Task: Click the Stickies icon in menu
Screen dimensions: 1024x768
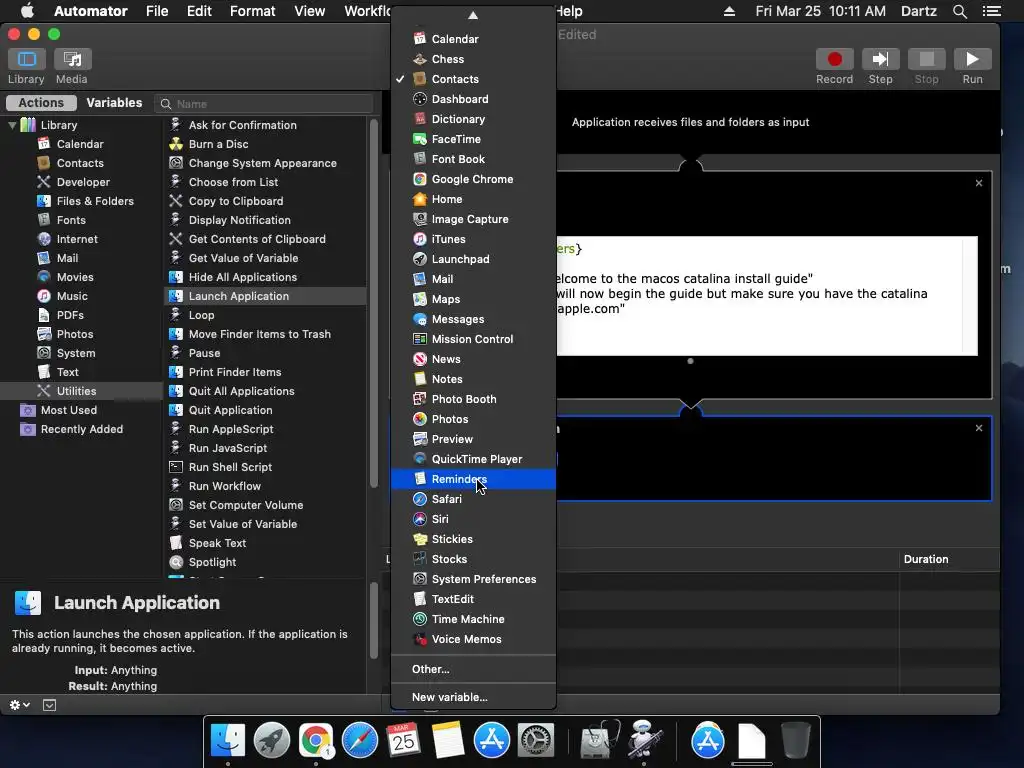Action: [x=420, y=539]
